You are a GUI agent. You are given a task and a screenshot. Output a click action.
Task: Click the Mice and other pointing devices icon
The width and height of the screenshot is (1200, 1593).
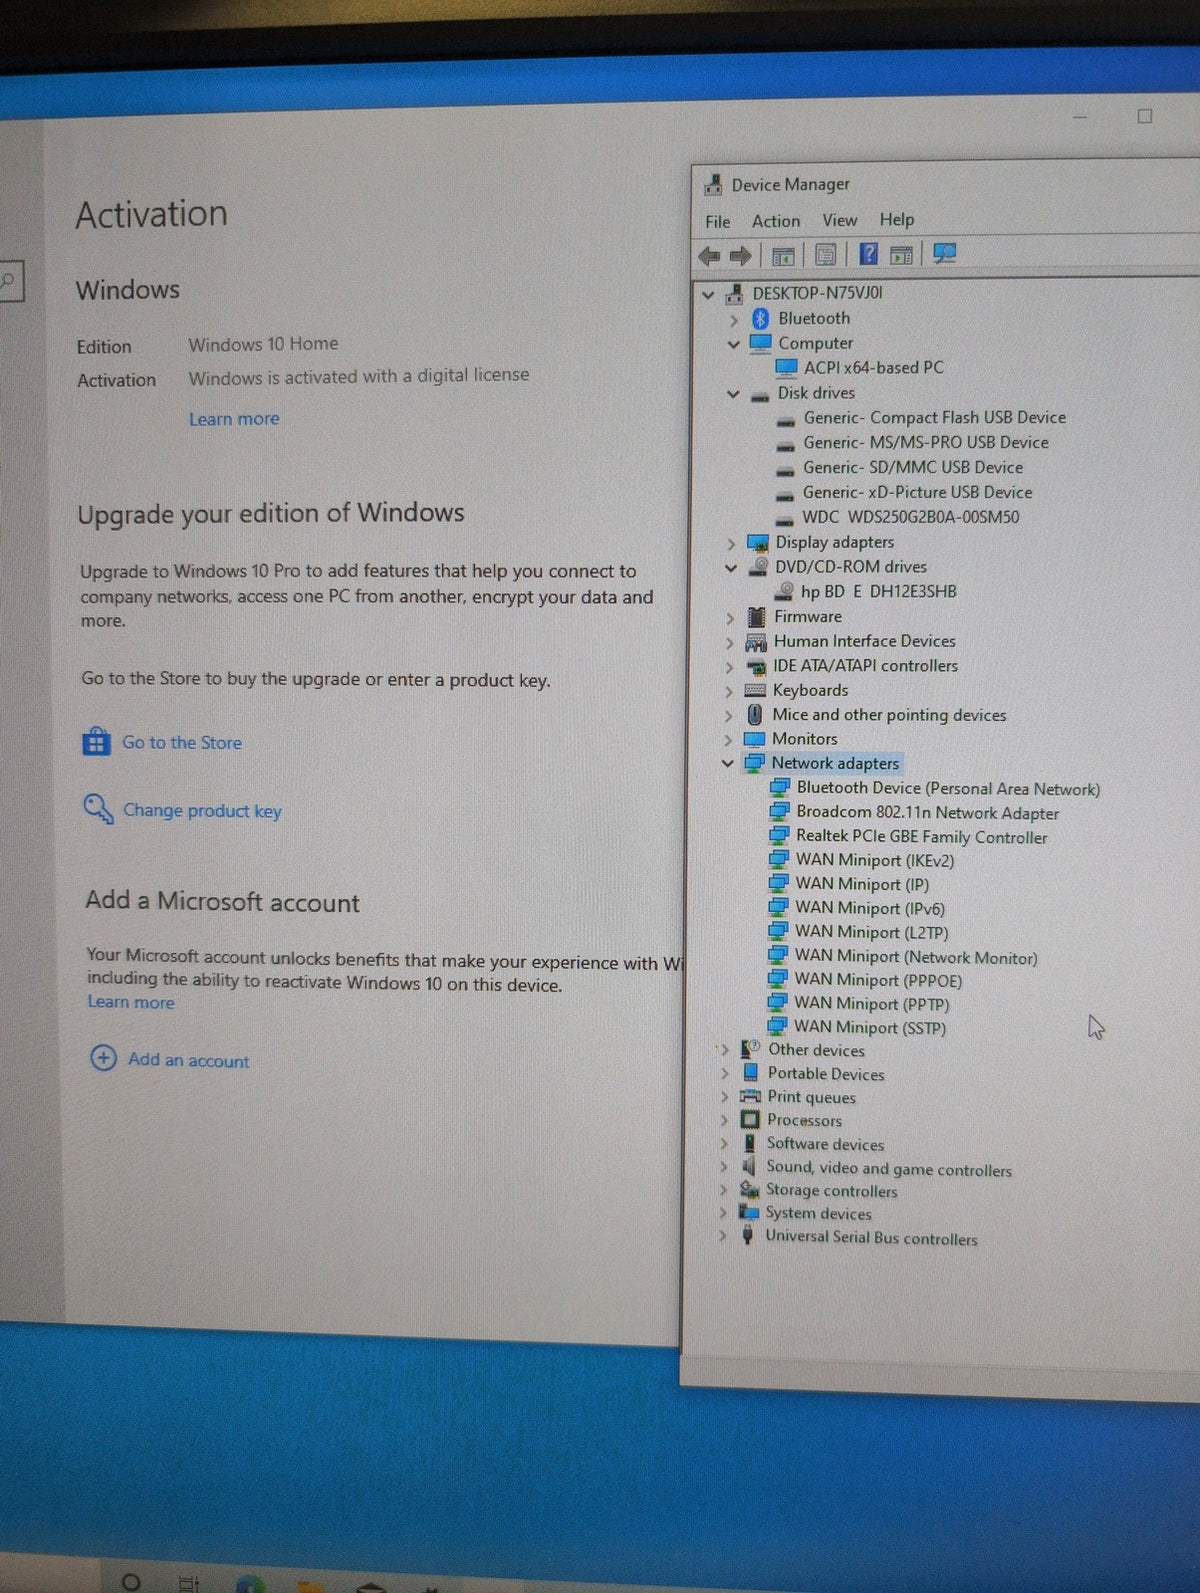tap(755, 715)
